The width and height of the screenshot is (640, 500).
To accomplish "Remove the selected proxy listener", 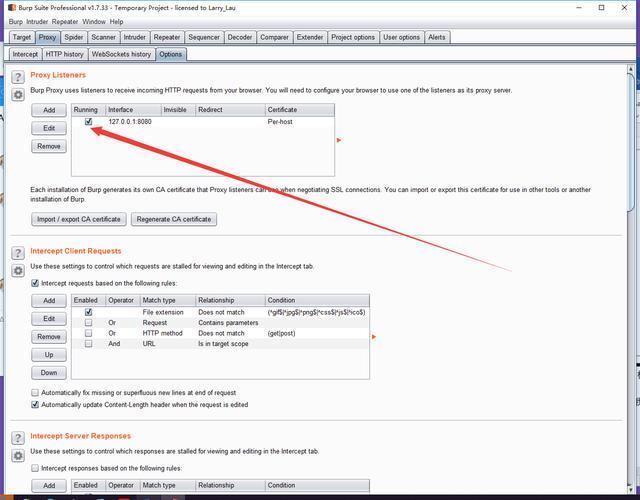I will pyautogui.click(x=49, y=146).
